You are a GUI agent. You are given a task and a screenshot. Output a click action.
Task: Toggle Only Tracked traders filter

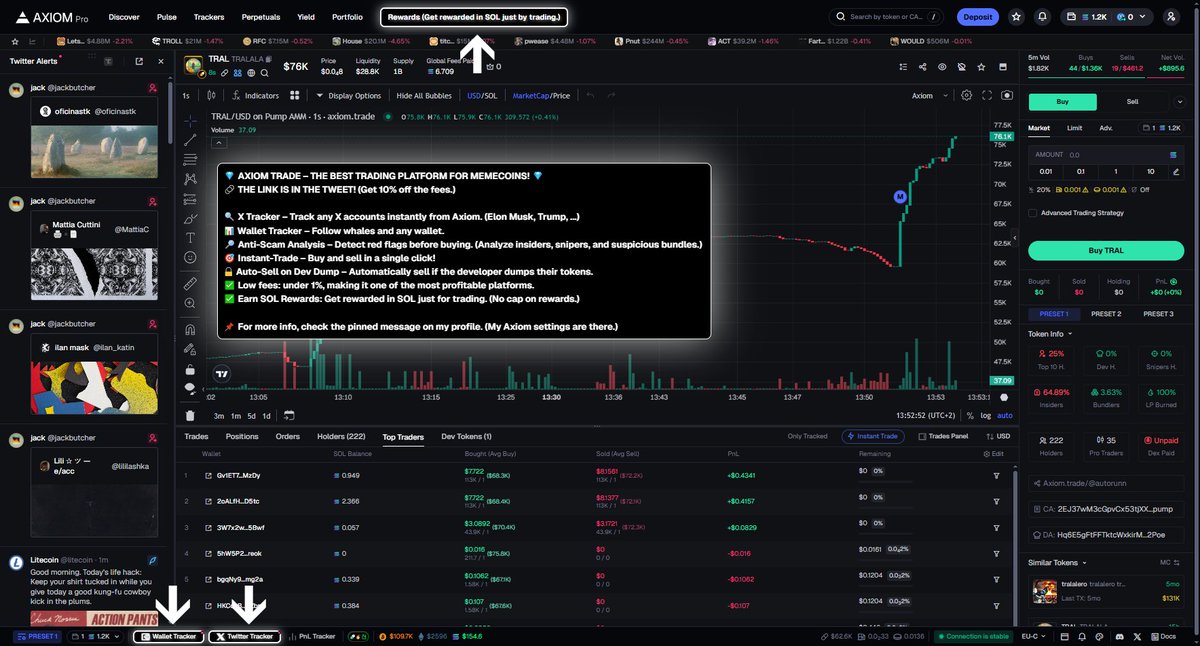(808, 436)
